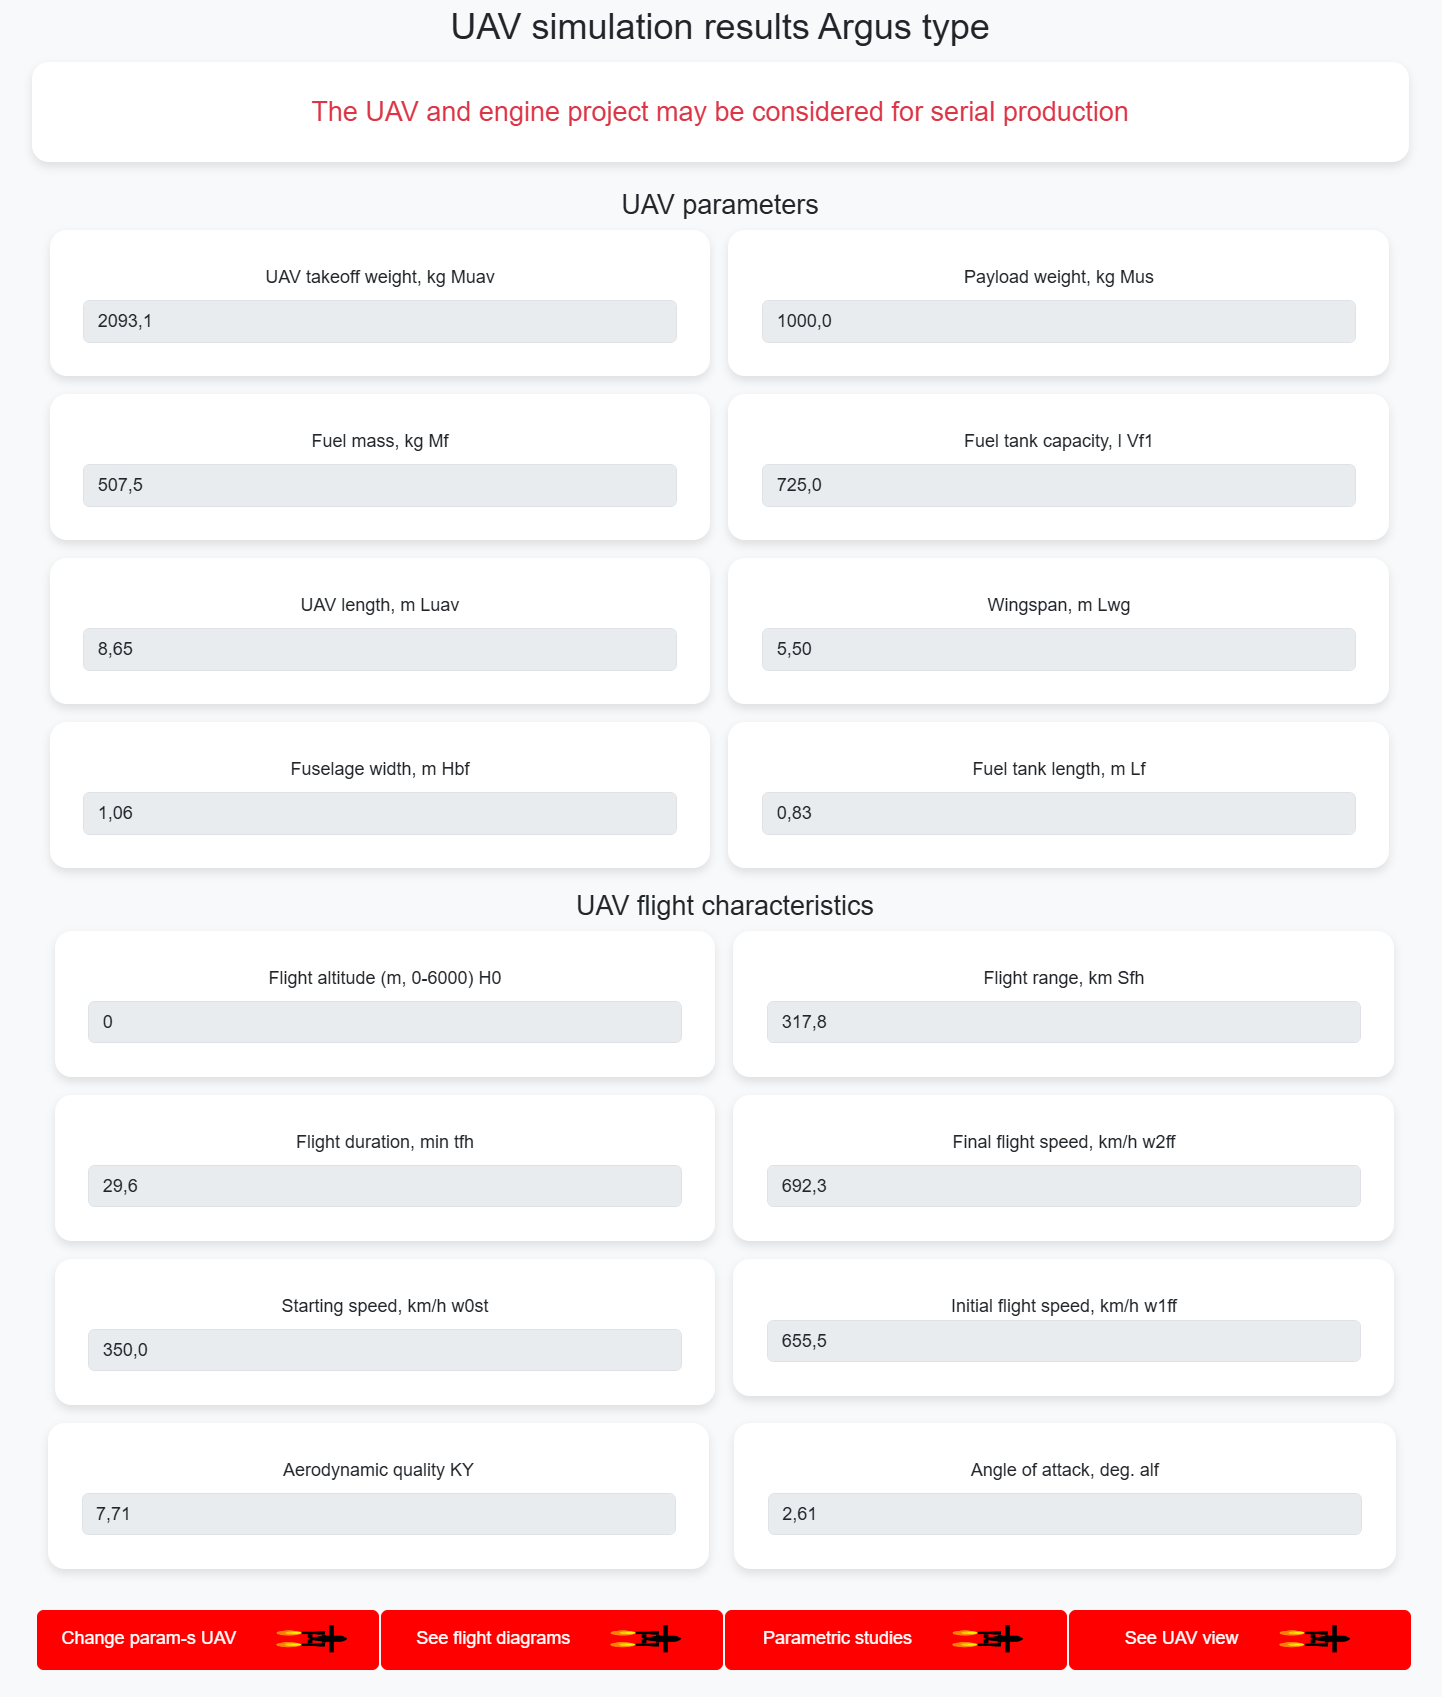Screen dimensions: 1442x1697
Task: Select the Flight range Sfh field
Action: coord(1064,1022)
